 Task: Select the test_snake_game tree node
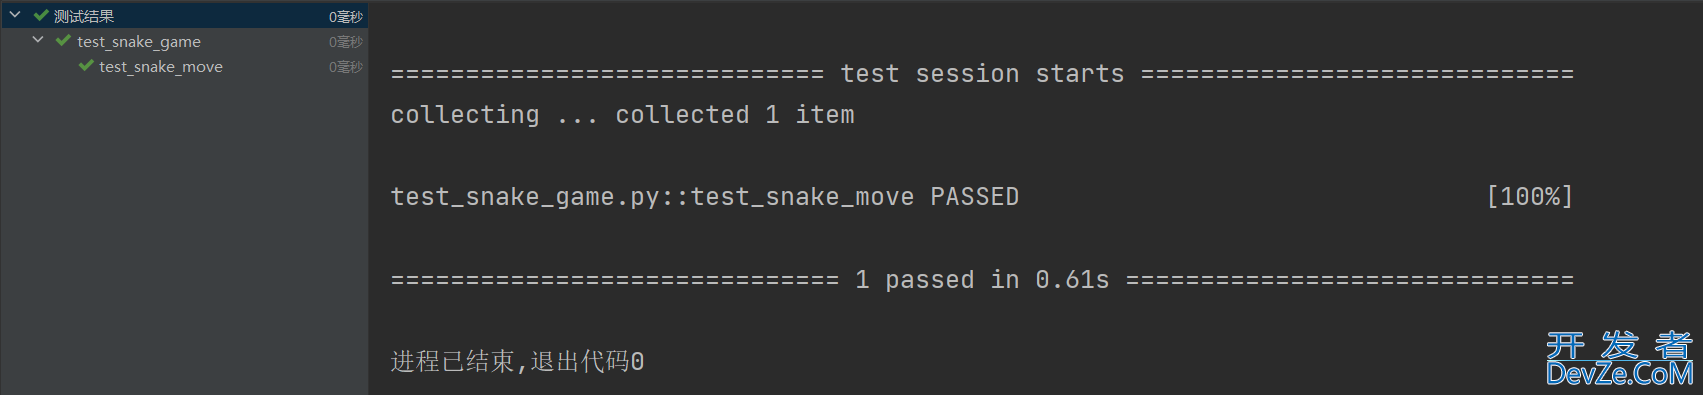(139, 41)
